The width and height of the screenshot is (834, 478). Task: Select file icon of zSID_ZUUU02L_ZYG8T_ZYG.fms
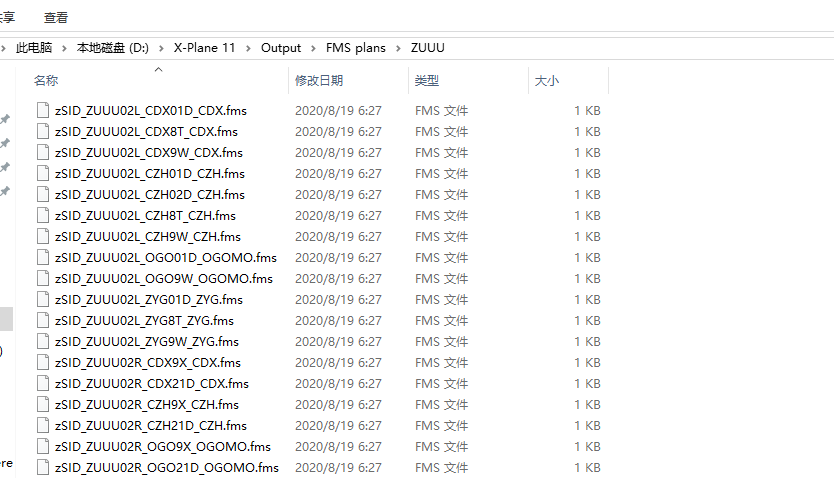(x=43, y=320)
